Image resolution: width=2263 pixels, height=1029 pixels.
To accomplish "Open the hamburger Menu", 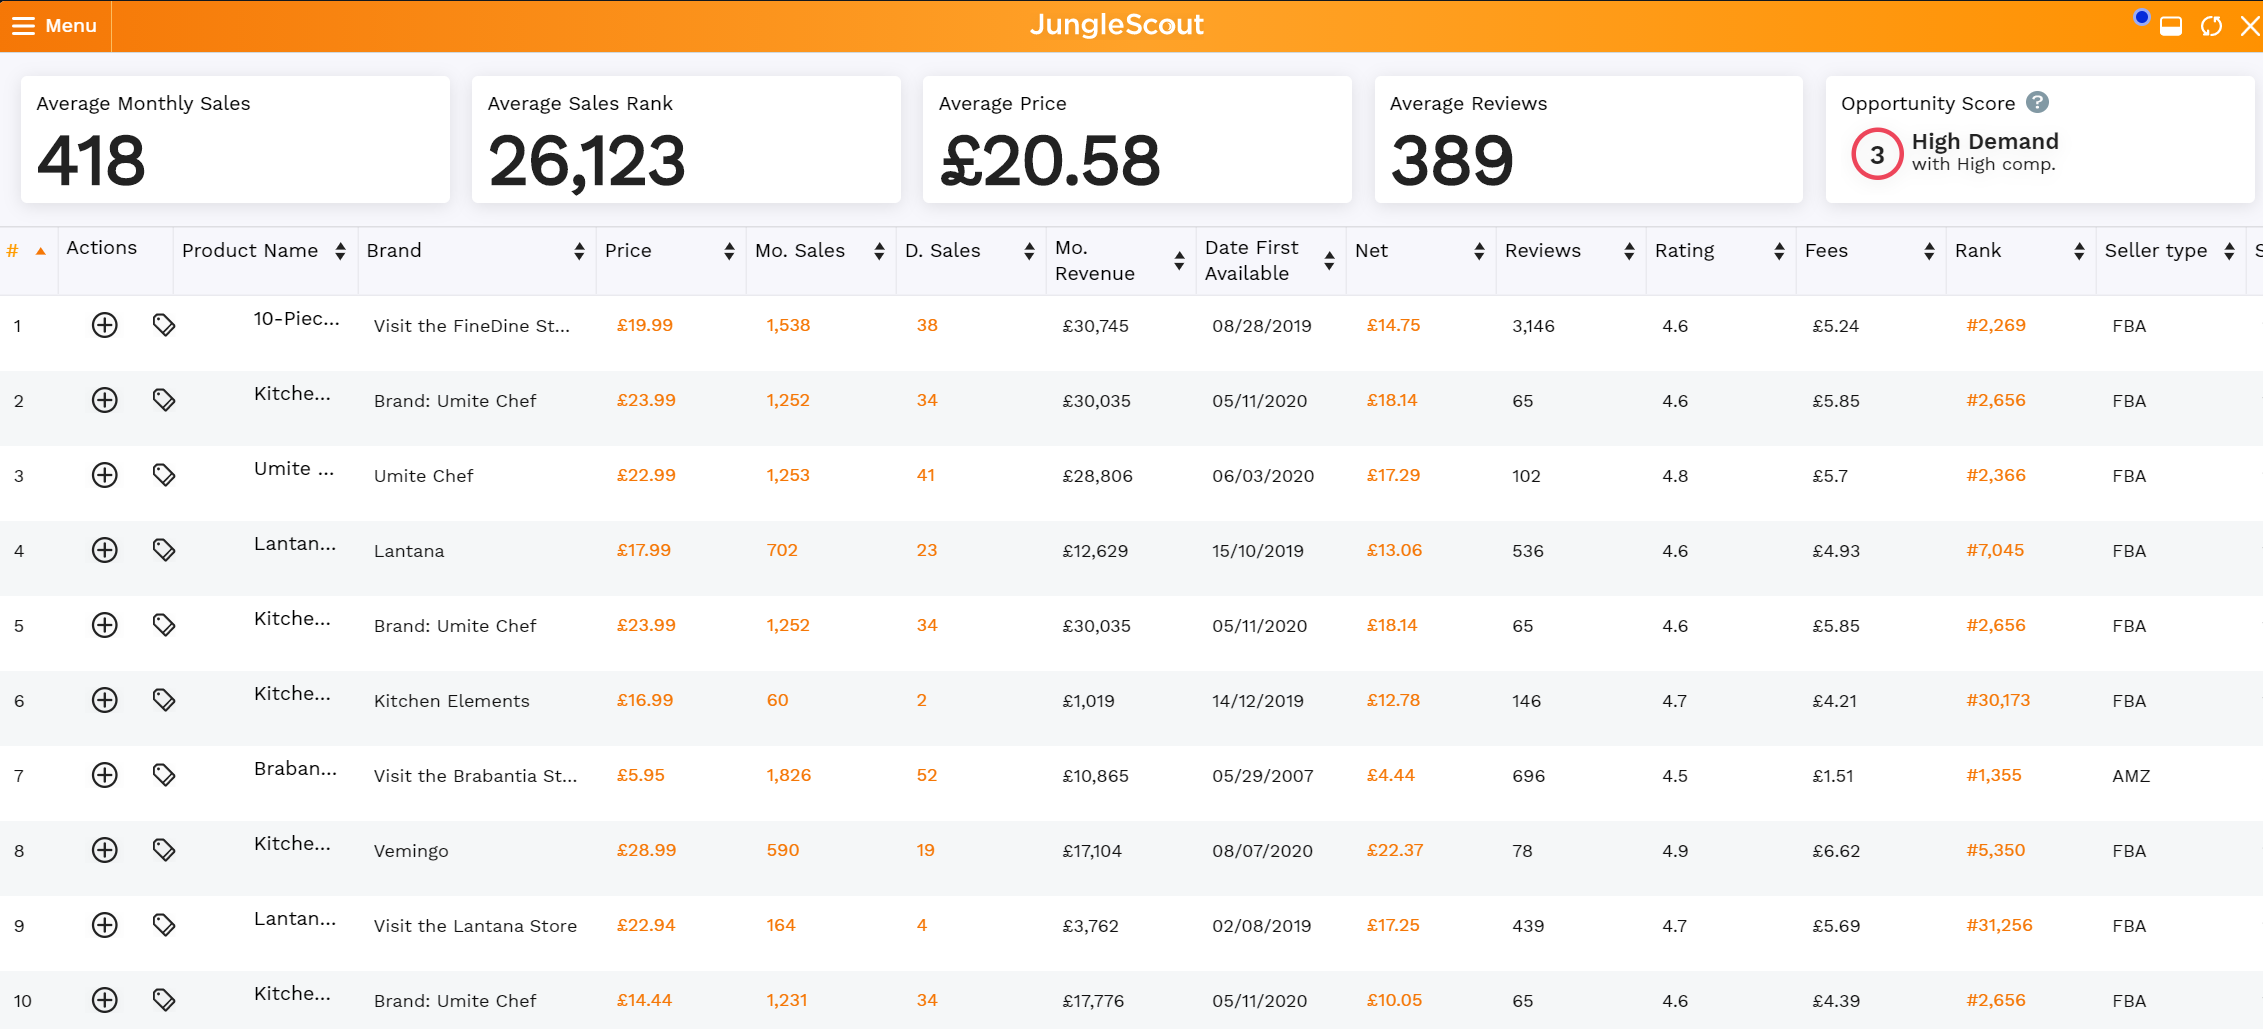I will click(55, 26).
